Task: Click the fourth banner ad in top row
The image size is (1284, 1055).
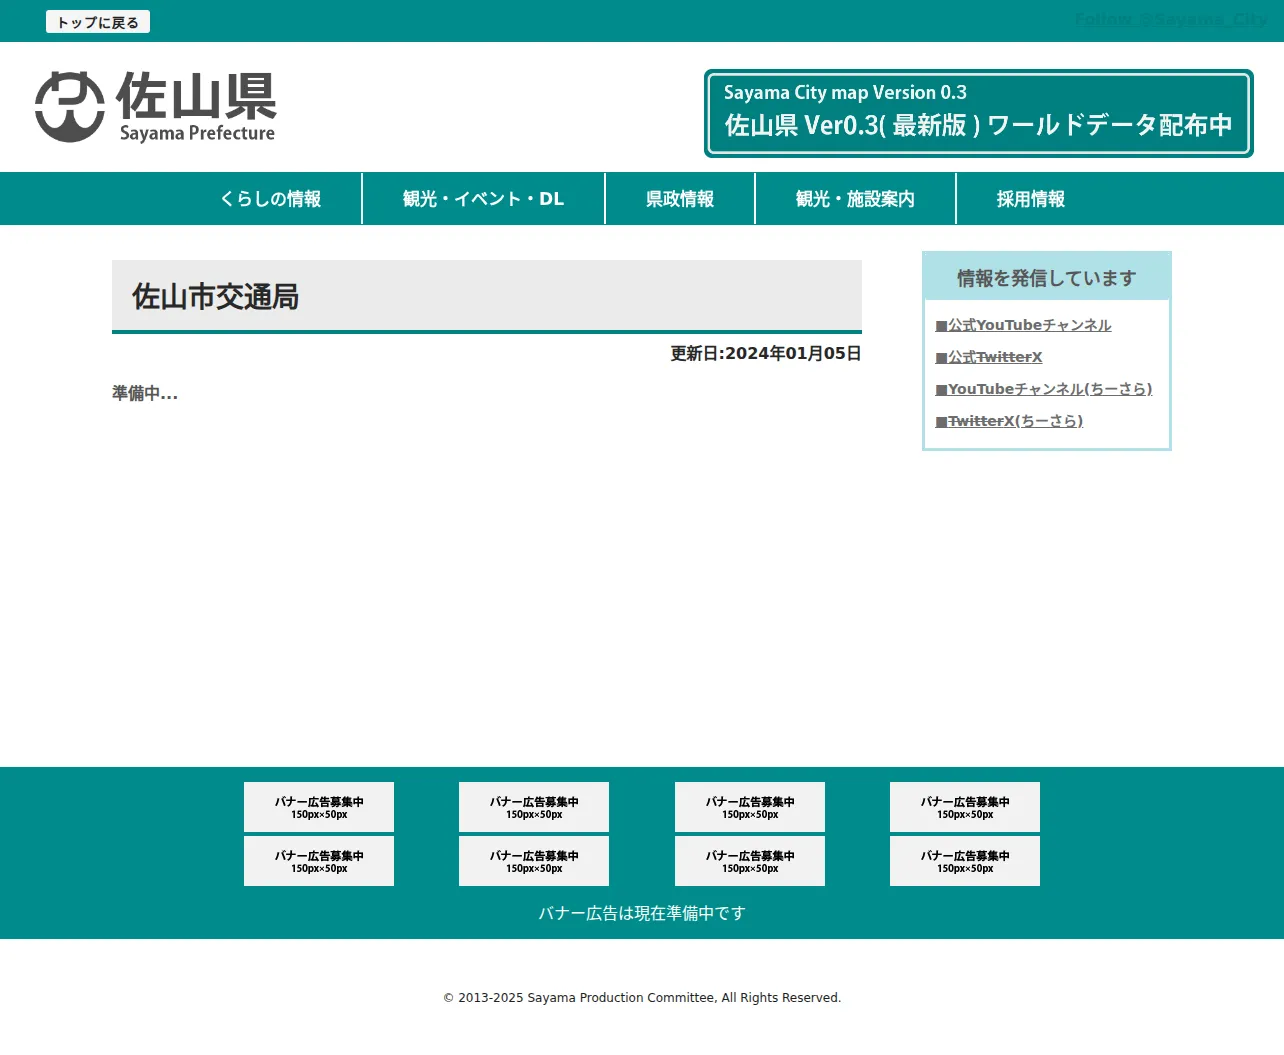Action: point(965,807)
